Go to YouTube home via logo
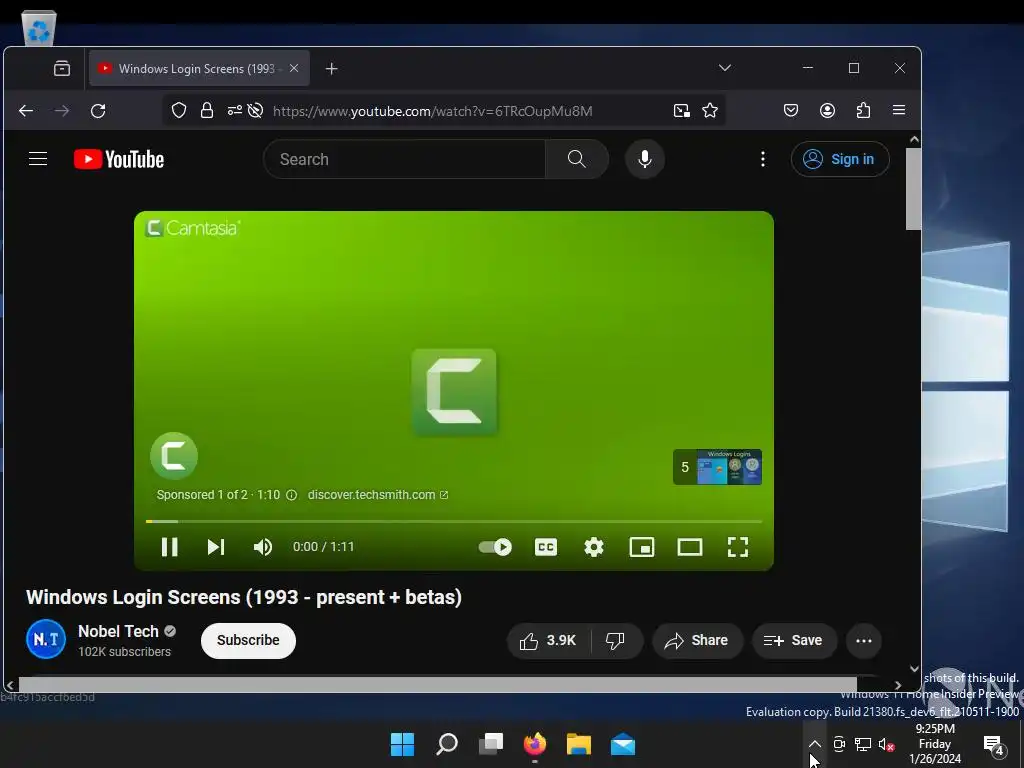The height and width of the screenshot is (768, 1024). click(x=119, y=159)
